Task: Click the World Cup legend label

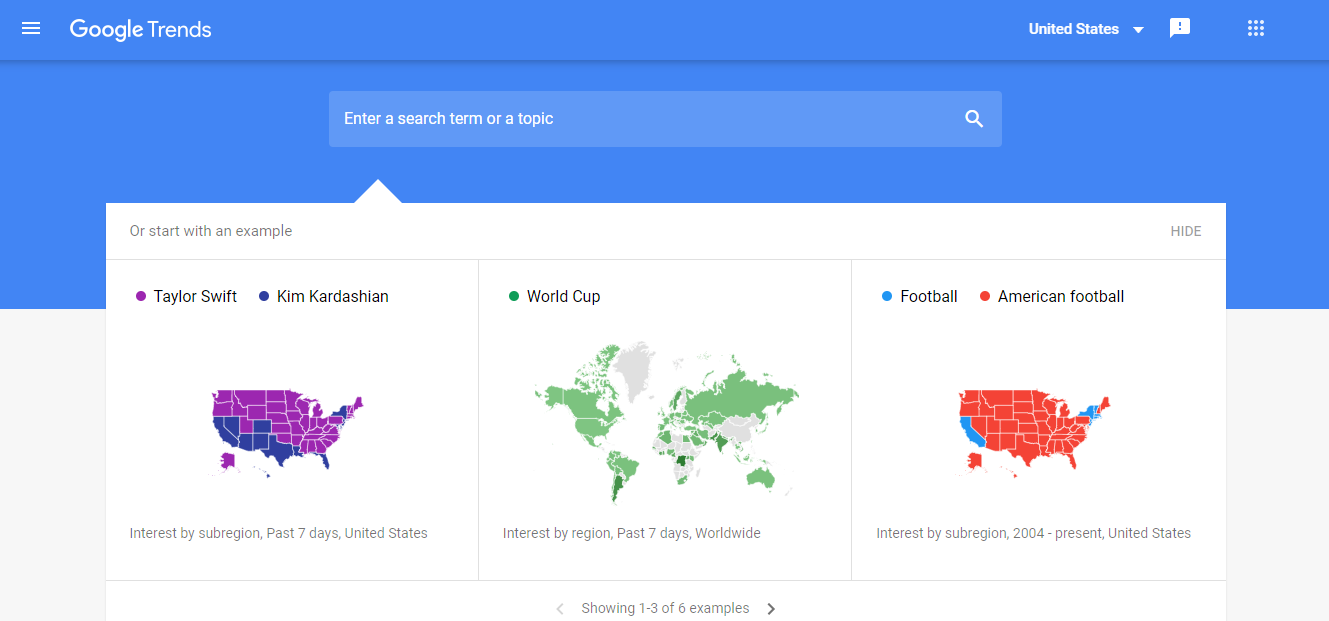Action: [x=564, y=296]
